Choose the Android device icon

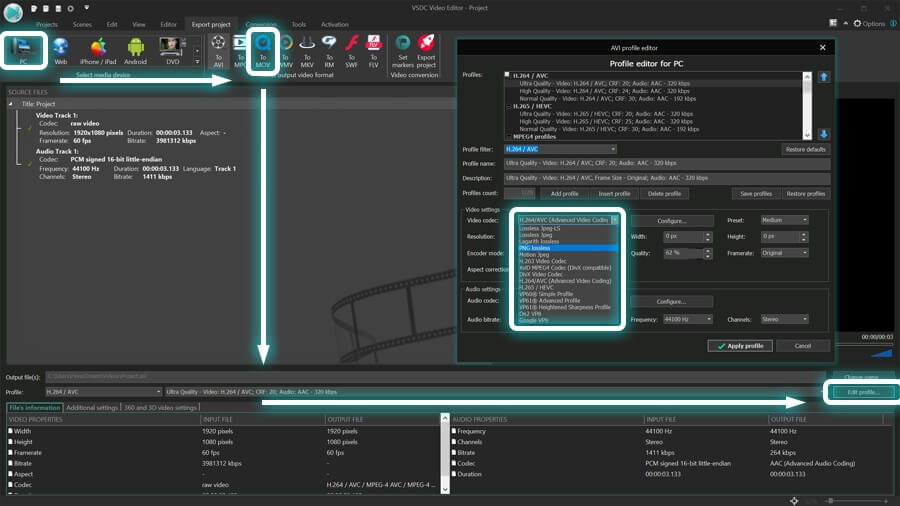[x=135, y=51]
